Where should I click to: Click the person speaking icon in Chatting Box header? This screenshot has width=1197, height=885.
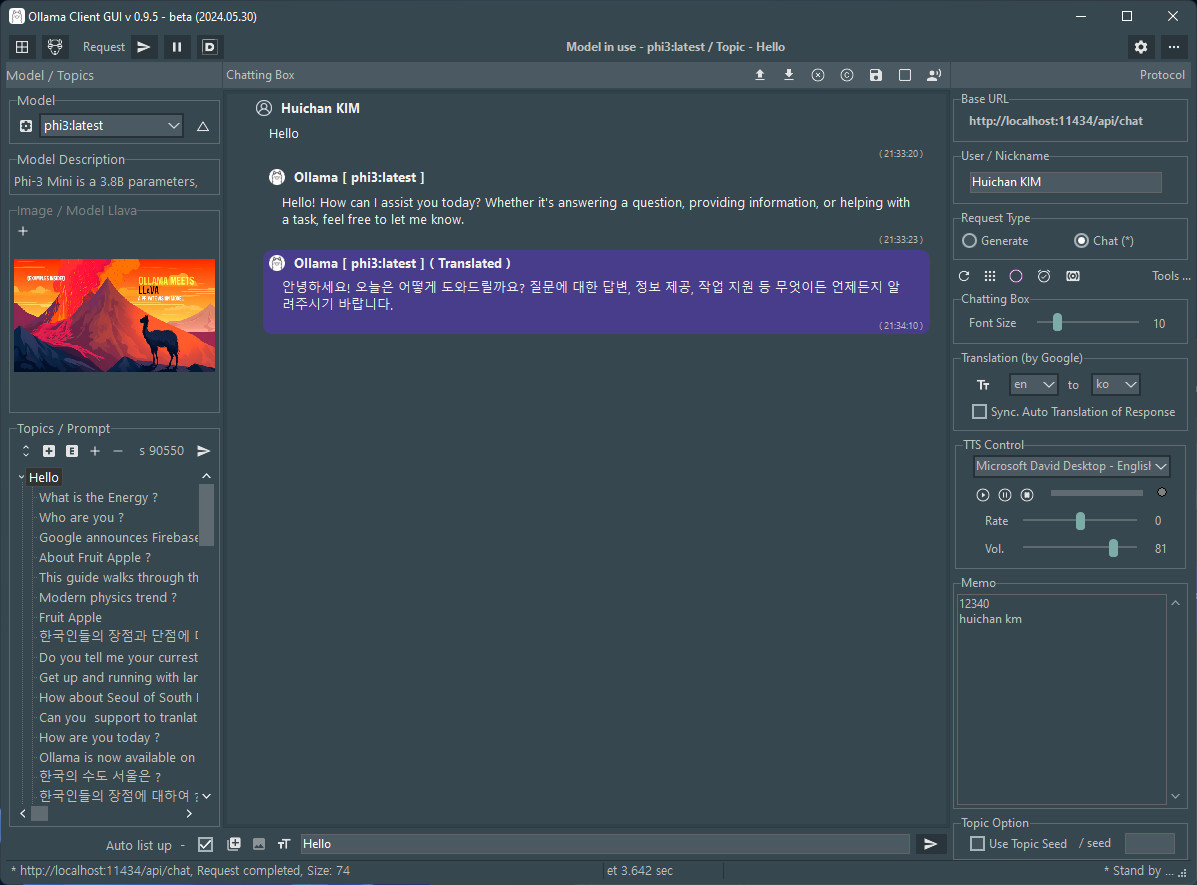point(934,75)
